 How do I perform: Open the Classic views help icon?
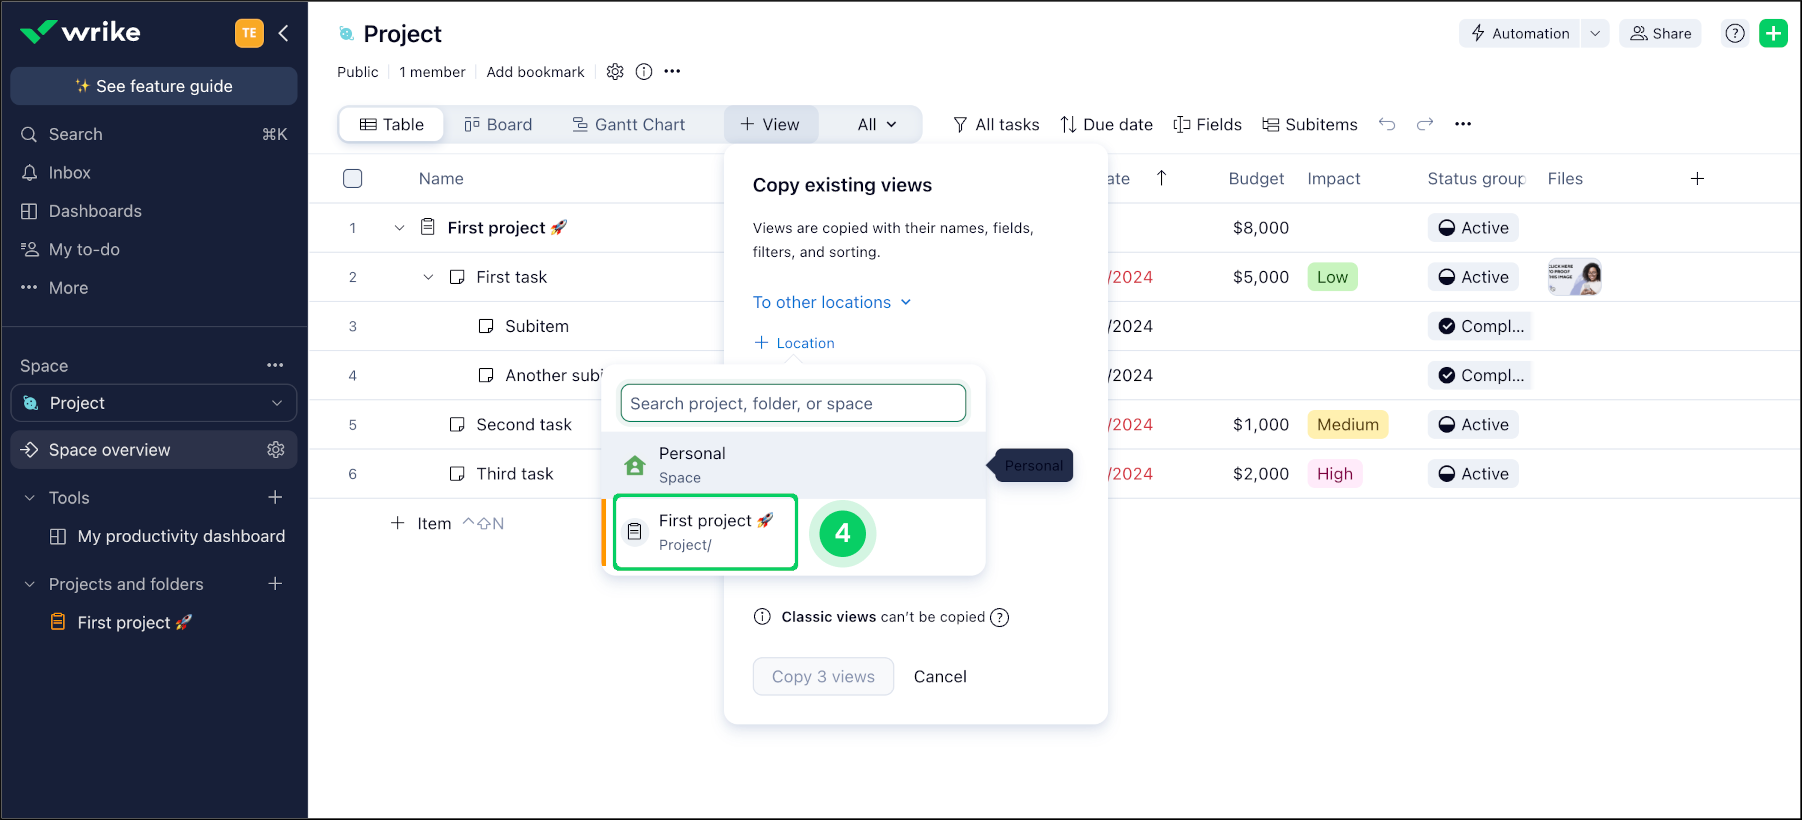point(999,617)
